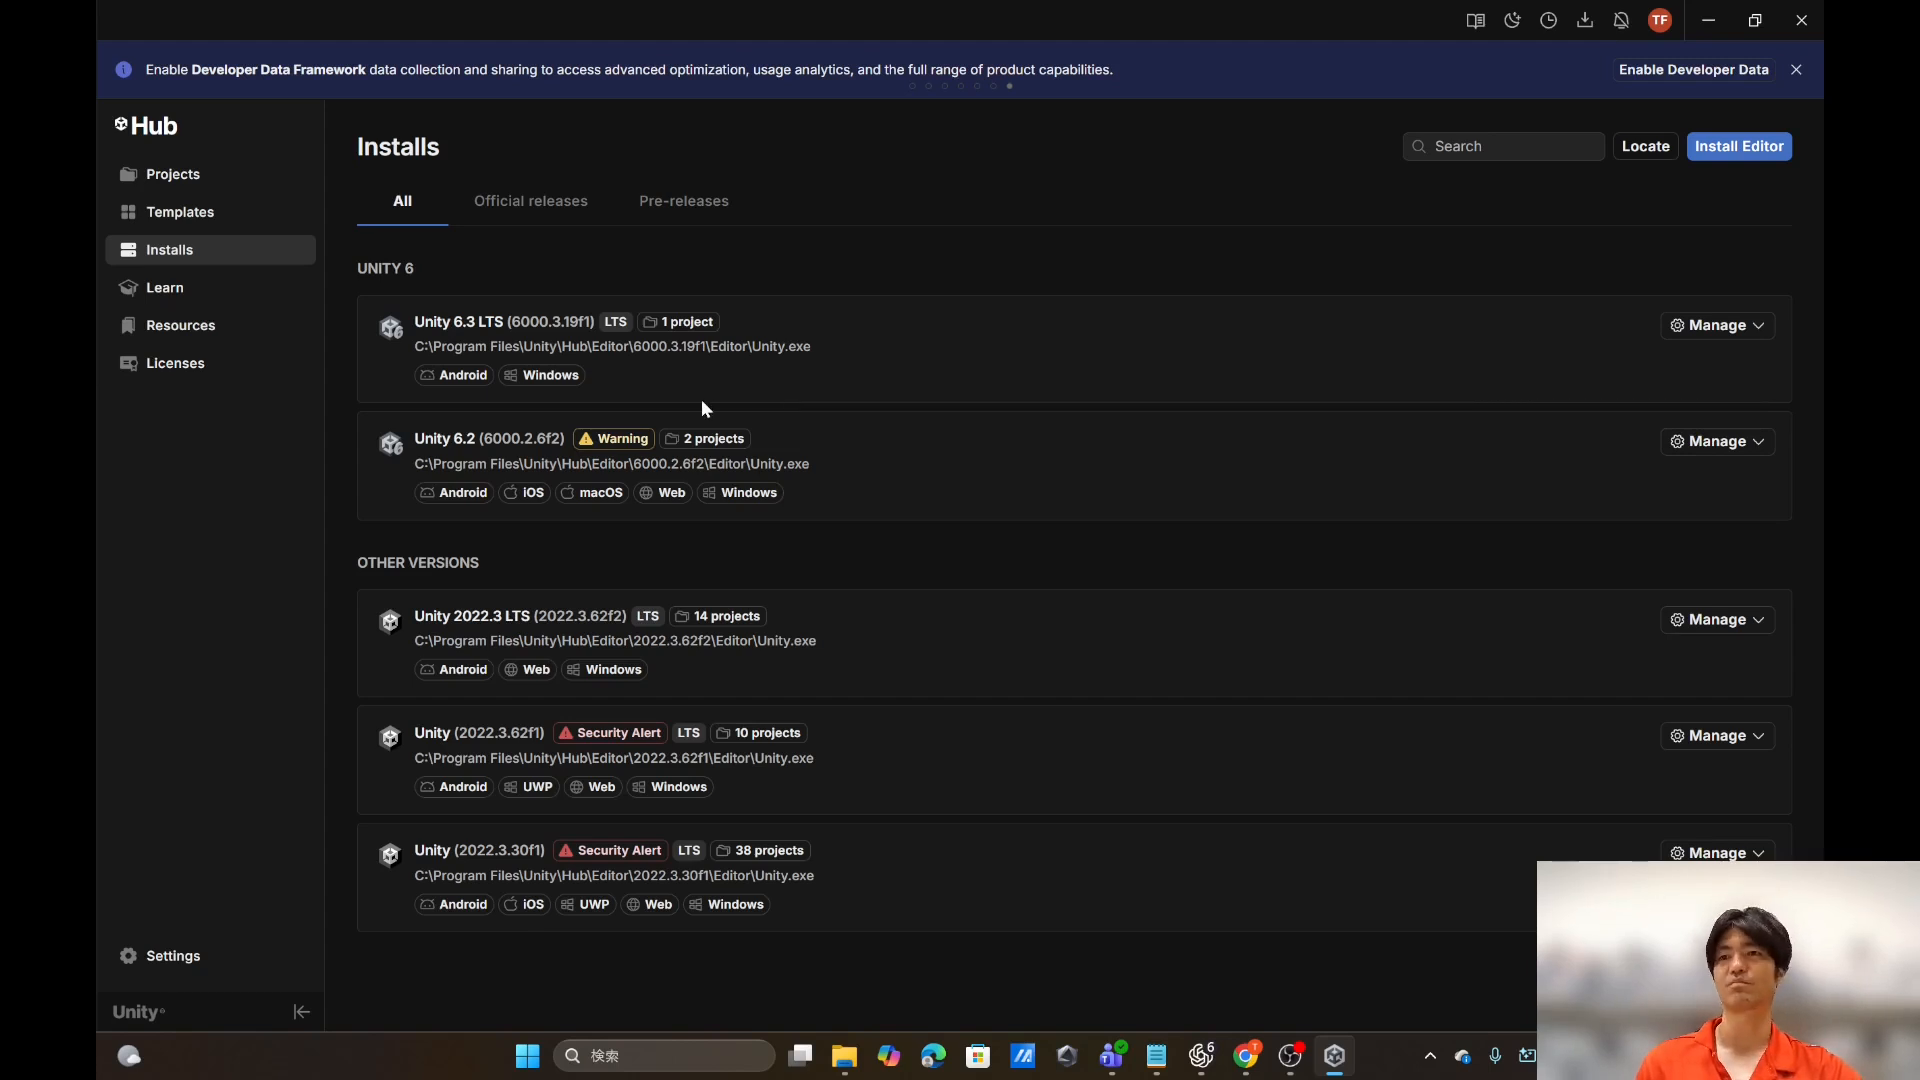Click the muted notifications bell icon
The height and width of the screenshot is (1080, 1920).
coord(1621,20)
